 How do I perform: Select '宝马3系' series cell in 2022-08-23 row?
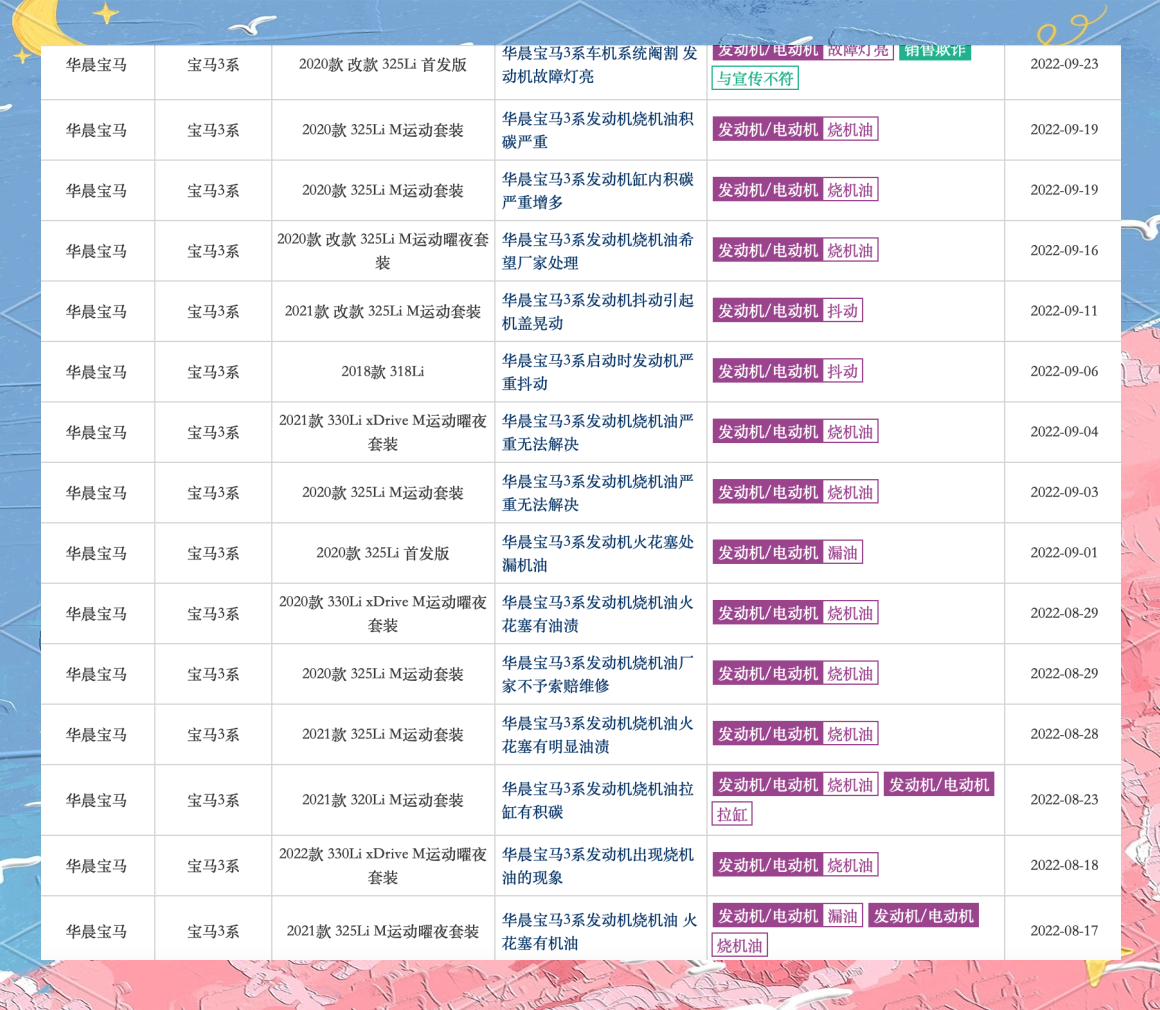point(213,800)
